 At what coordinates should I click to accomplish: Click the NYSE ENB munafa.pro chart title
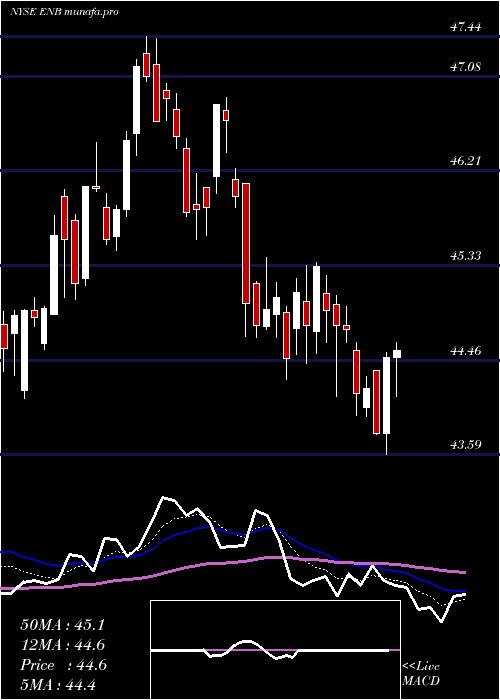64,12
